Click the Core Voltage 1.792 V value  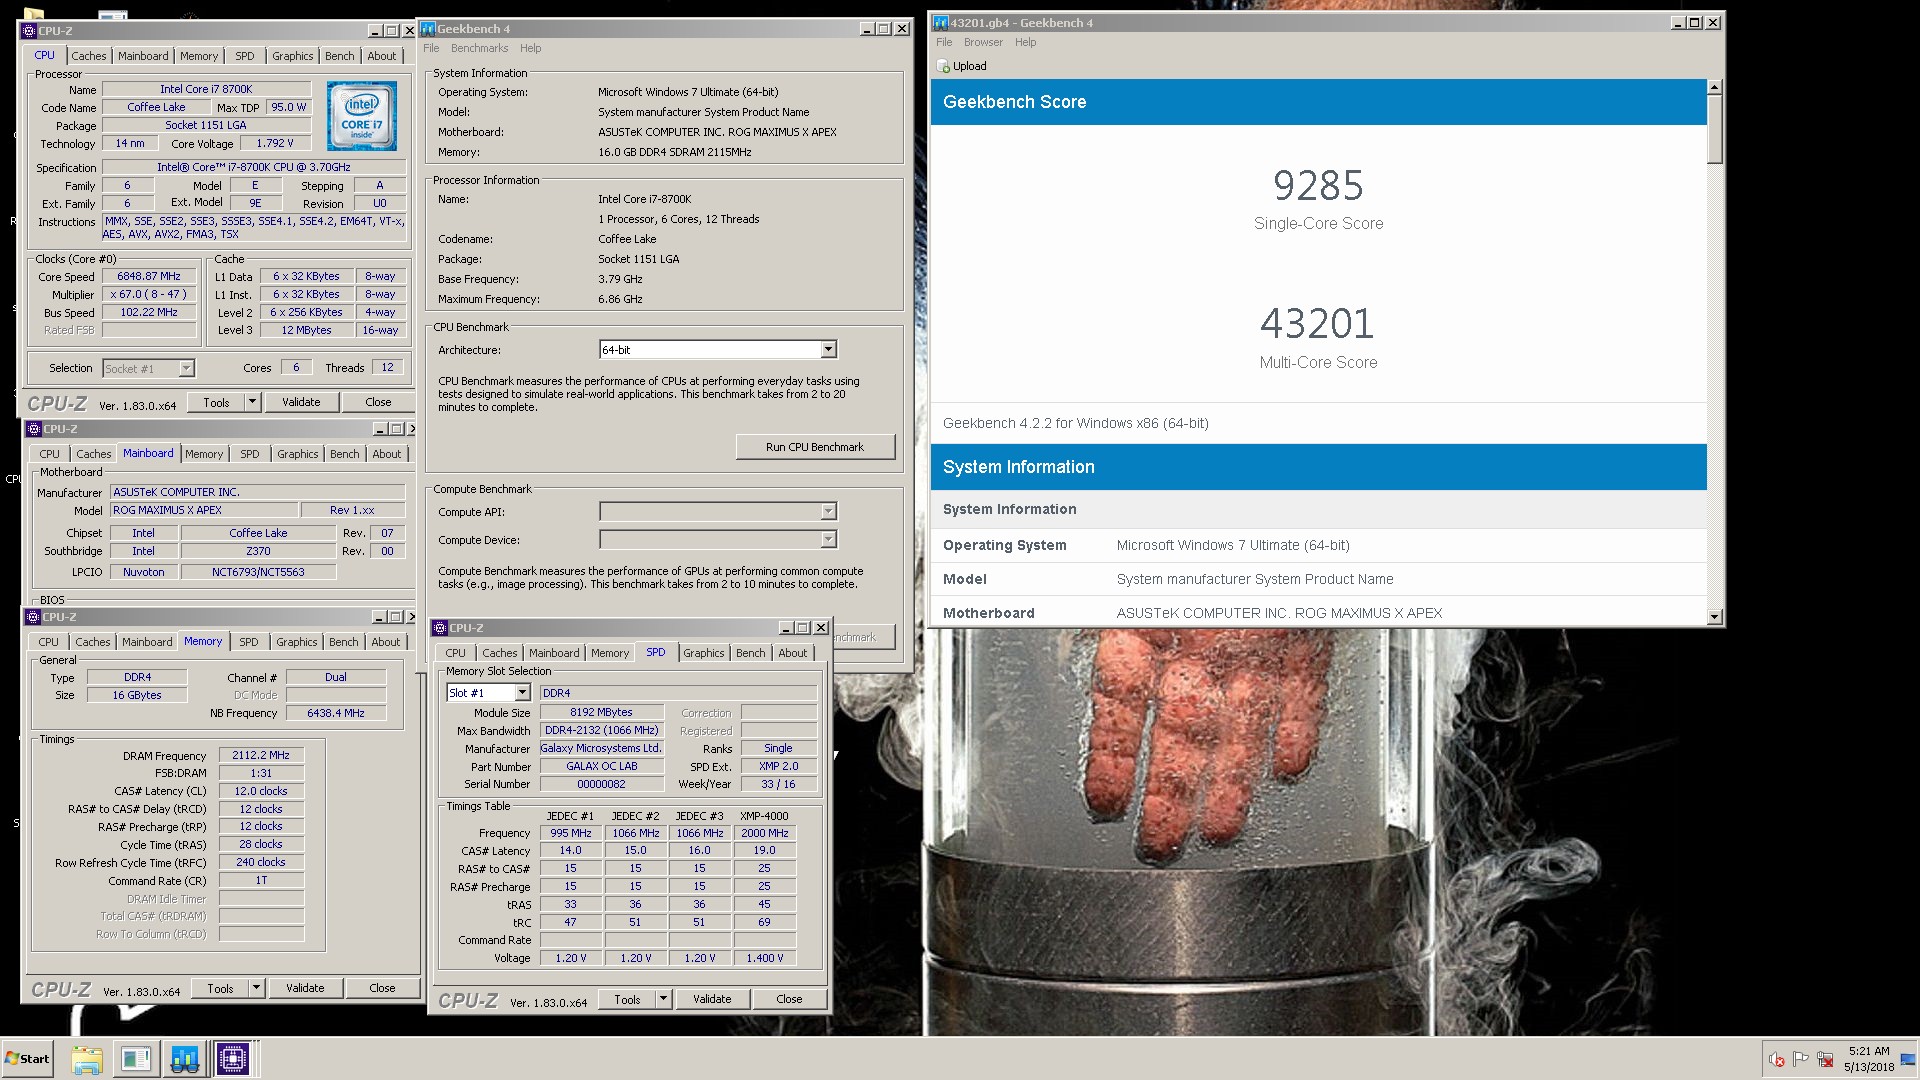point(275,144)
